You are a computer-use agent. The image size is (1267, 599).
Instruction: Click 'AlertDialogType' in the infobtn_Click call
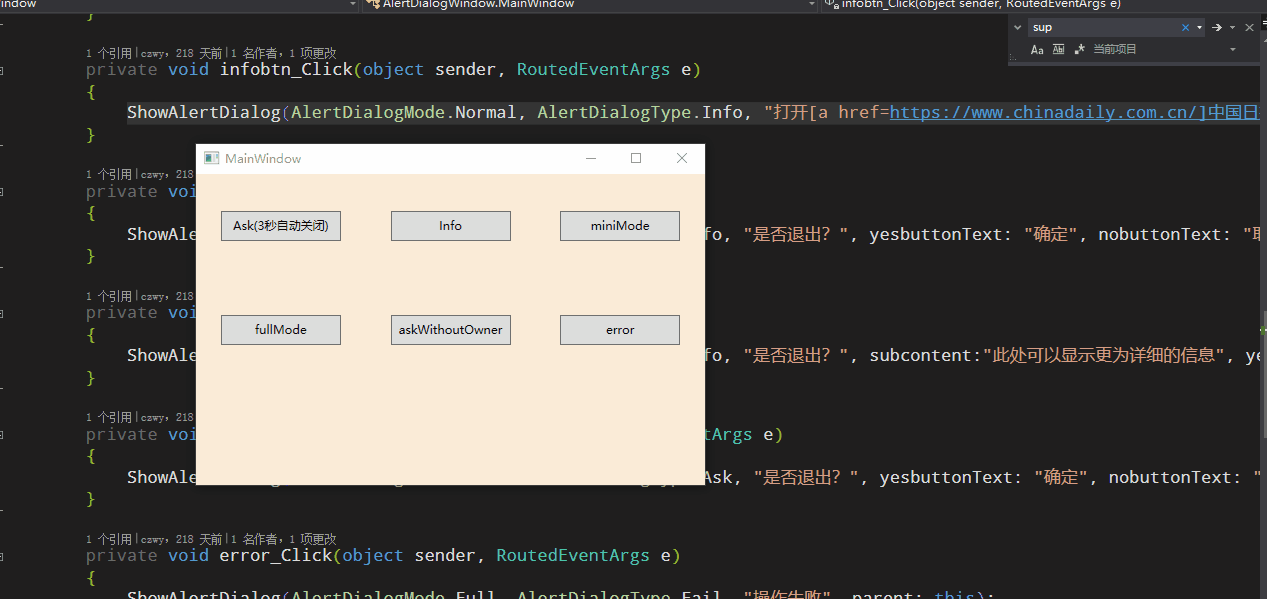coord(614,113)
